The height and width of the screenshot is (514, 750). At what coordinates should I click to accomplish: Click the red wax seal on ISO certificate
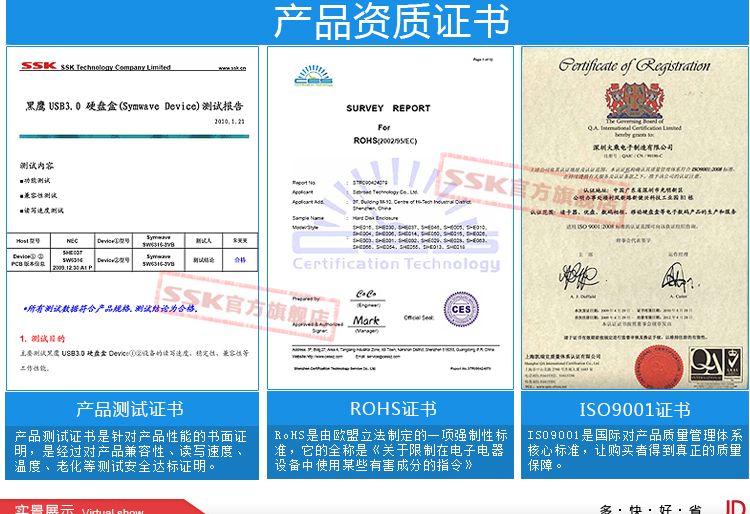tap(659, 367)
